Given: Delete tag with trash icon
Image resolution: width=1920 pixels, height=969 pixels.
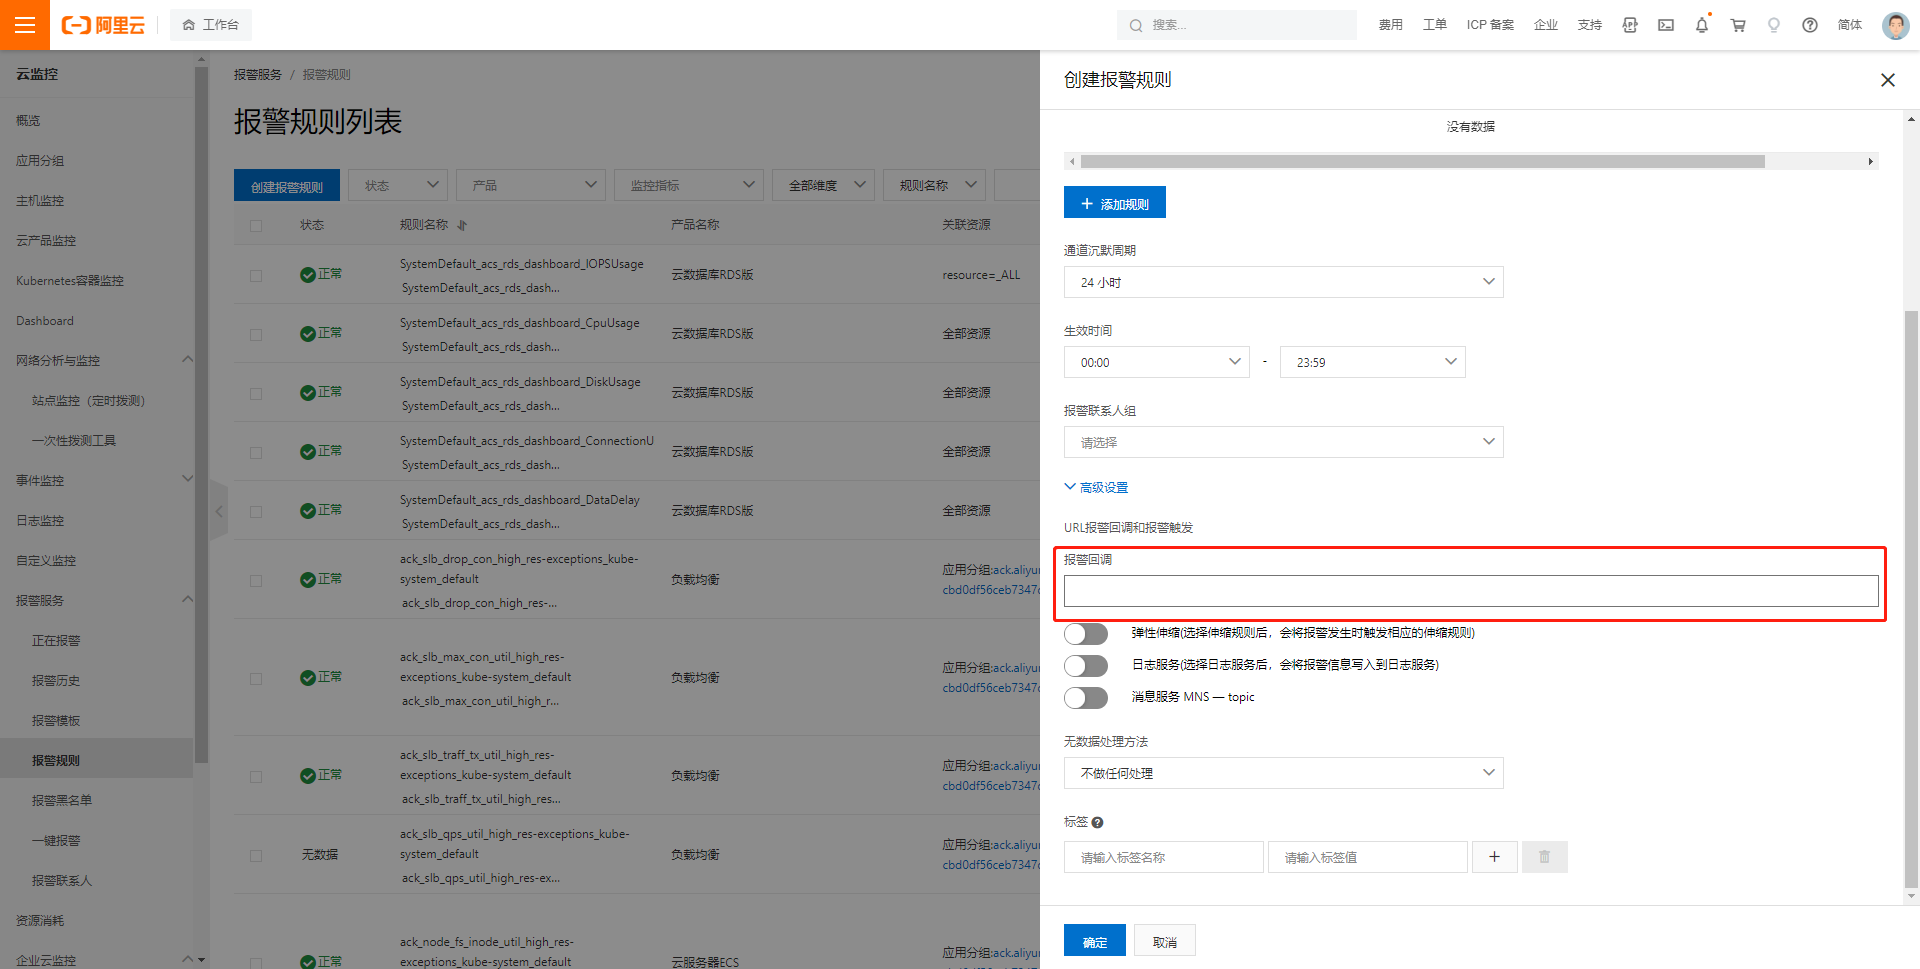Looking at the screenshot, I should click(1545, 857).
